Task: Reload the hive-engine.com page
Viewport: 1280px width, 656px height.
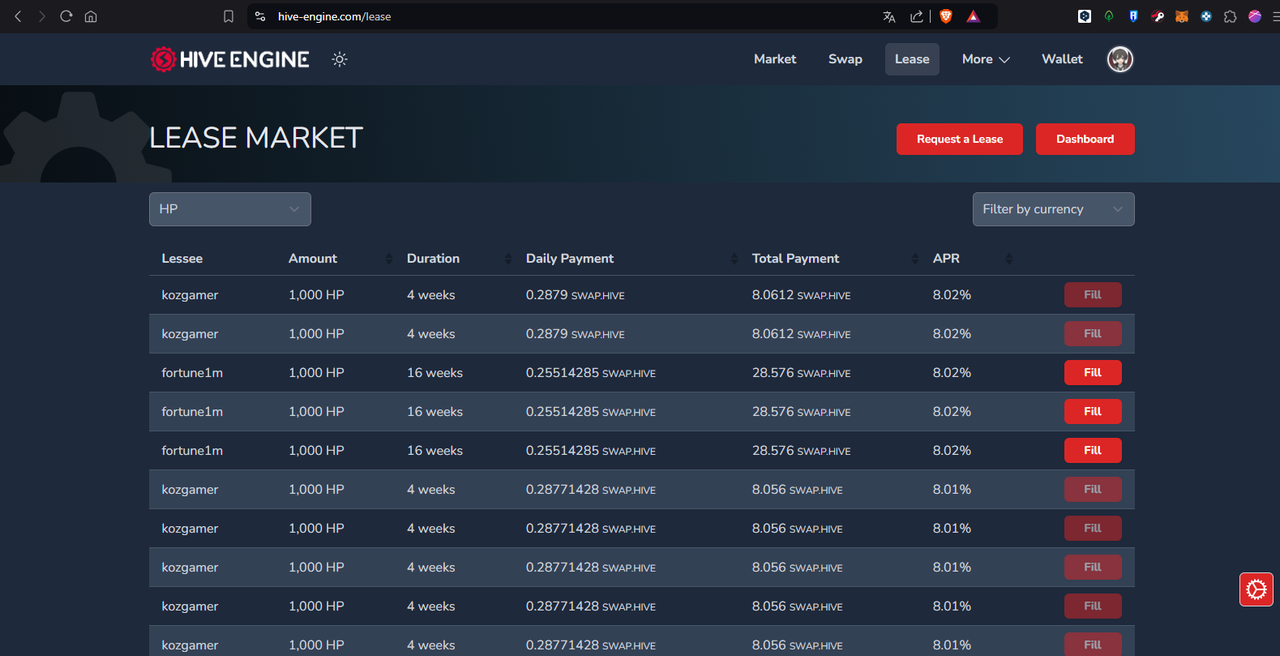Action: pos(66,16)
